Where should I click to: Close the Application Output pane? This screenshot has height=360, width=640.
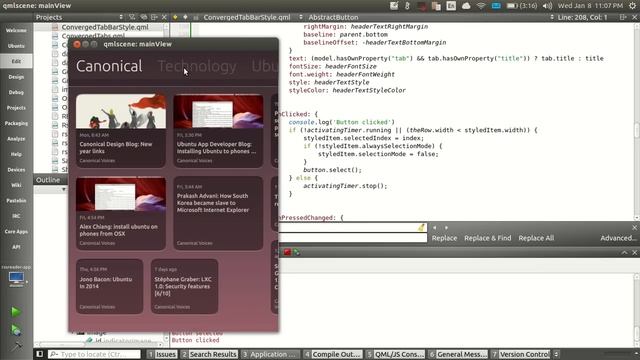634,253
